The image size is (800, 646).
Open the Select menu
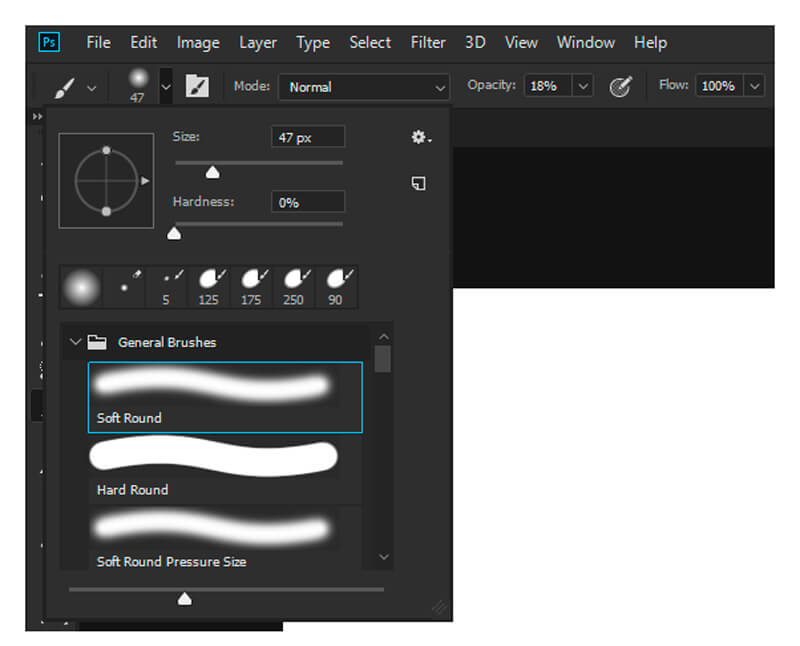pos(370,42)
